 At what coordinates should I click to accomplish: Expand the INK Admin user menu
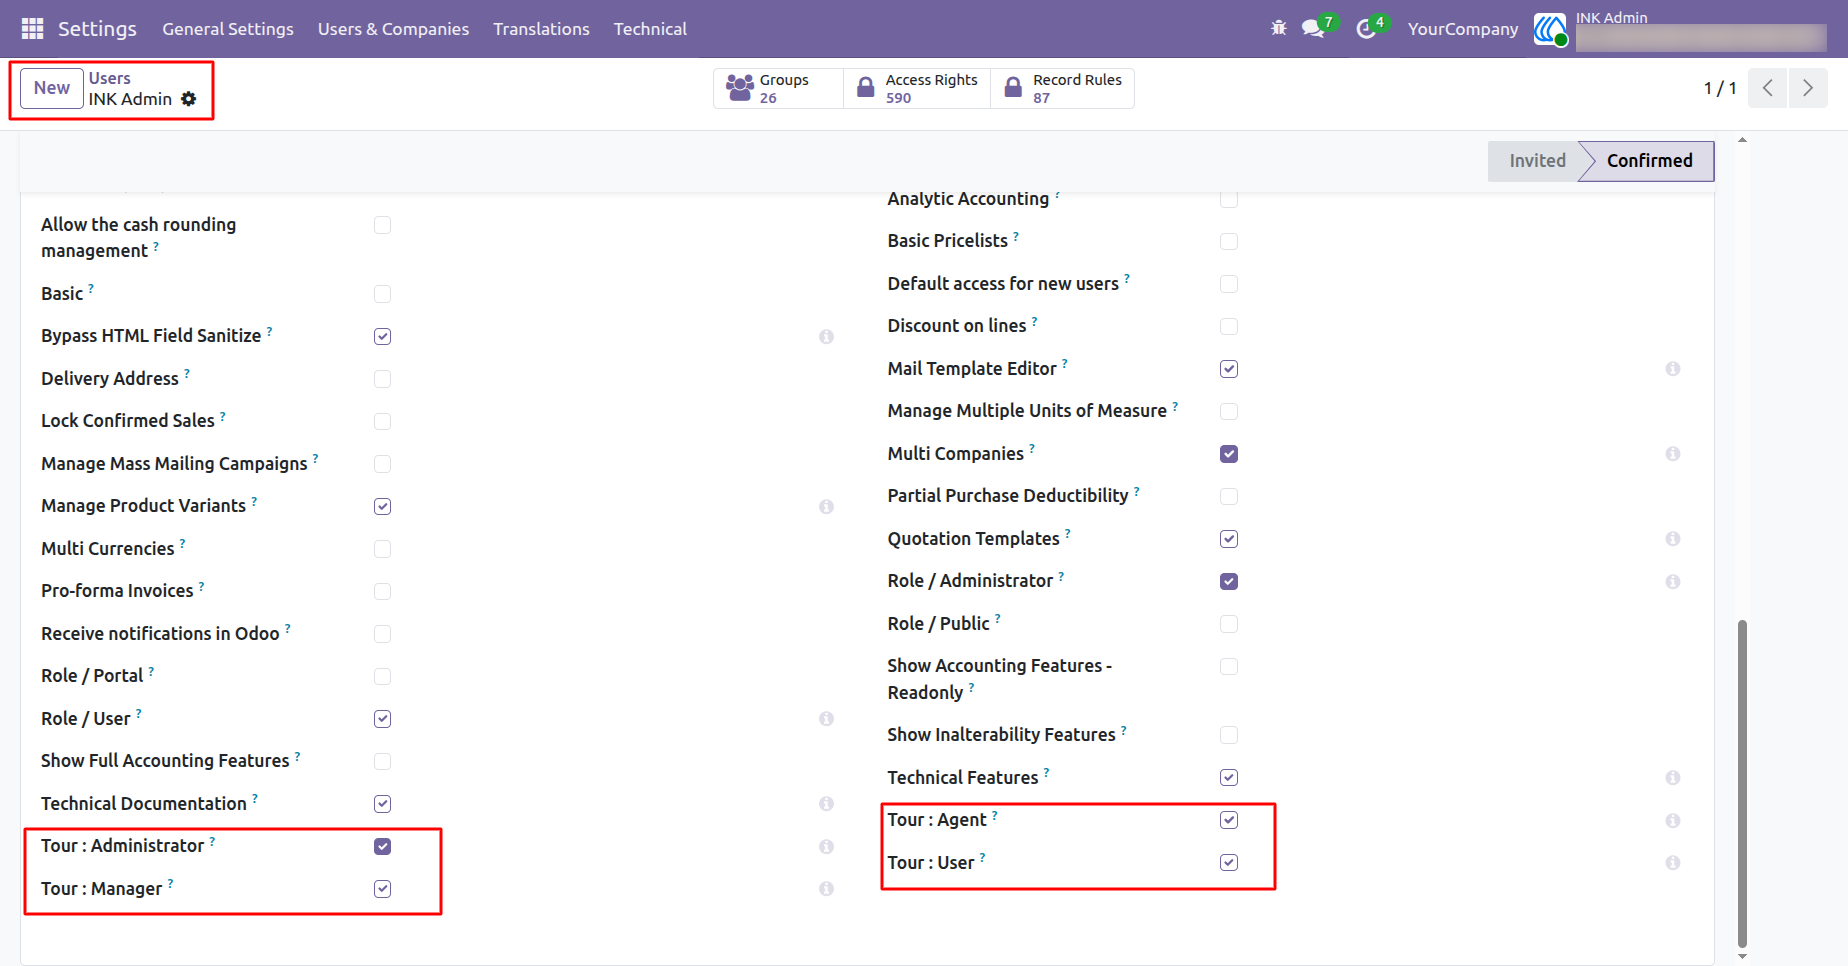(1680, 29)
